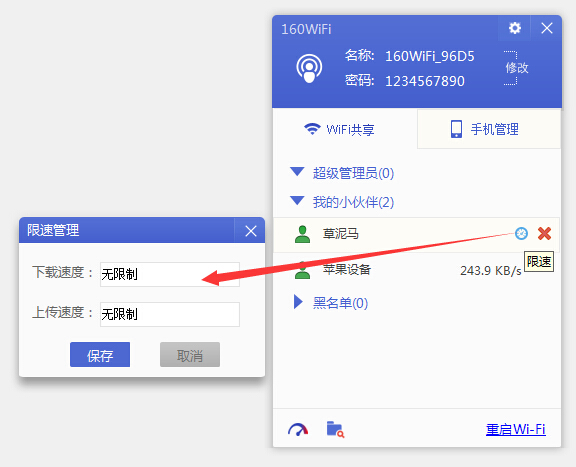Expand the 黑名单(0) group
Viewport: 576px width, 467px height.
pos(298,302)
